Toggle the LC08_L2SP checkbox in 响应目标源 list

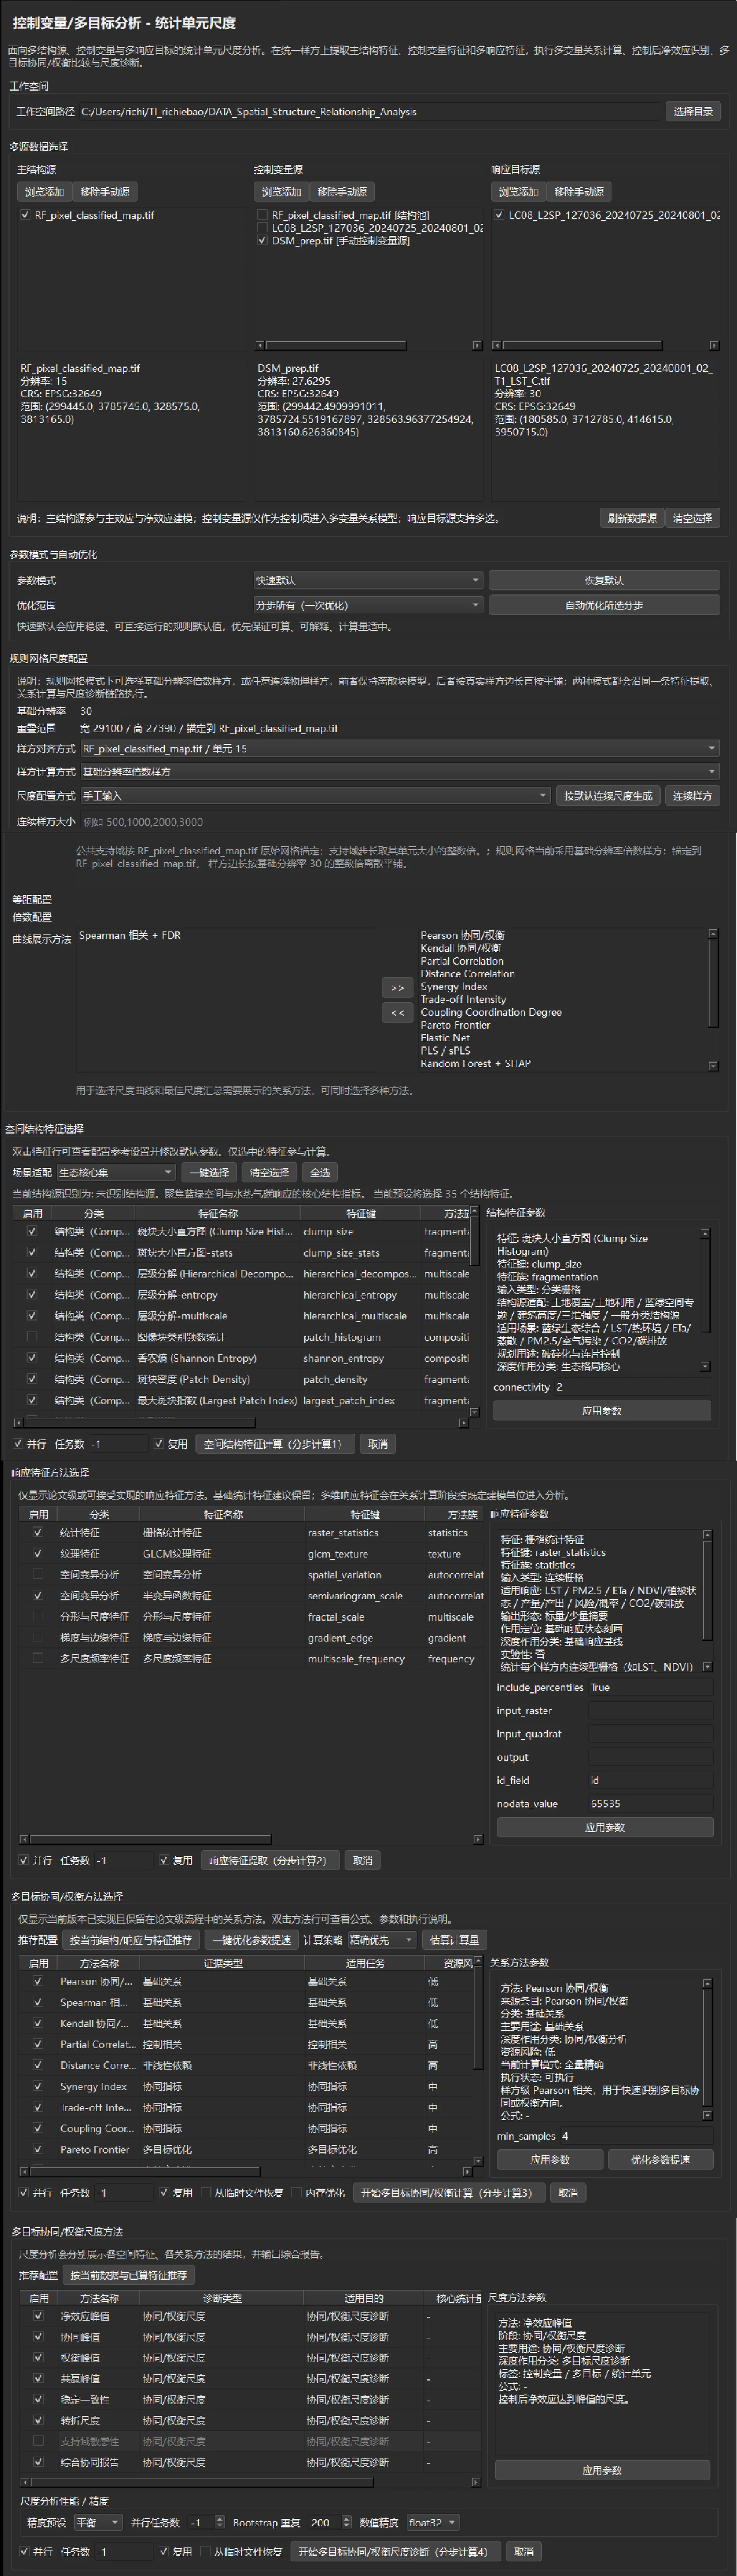pos(499,215)
